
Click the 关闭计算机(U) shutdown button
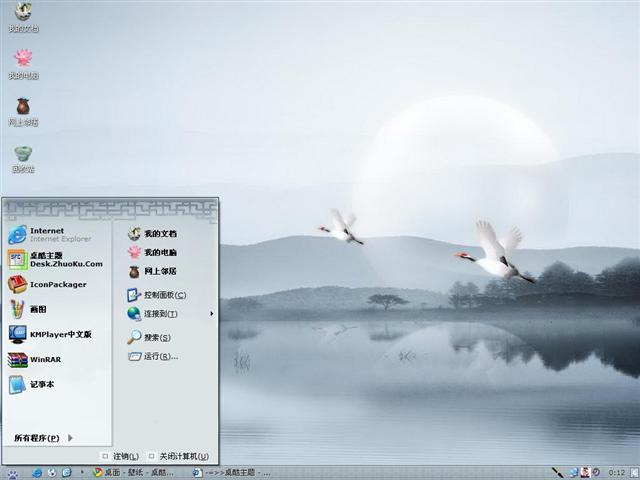[179, 456]
